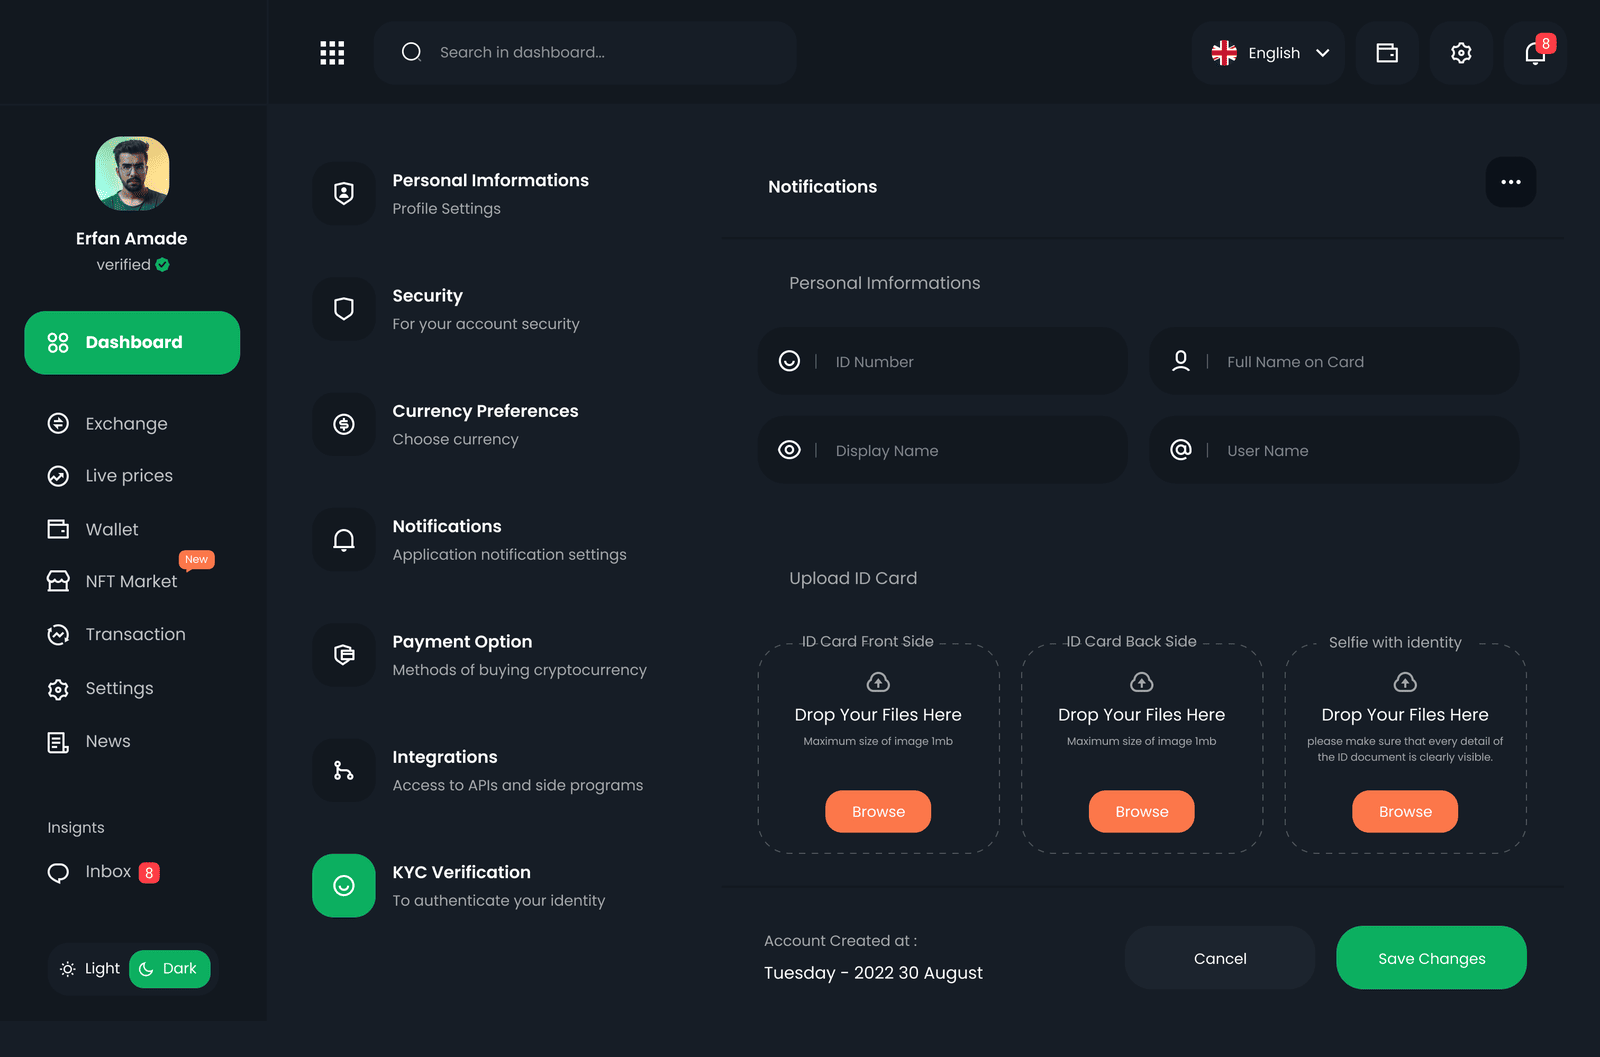Open NFT Market in sidebar

click(x=112, y=581)
